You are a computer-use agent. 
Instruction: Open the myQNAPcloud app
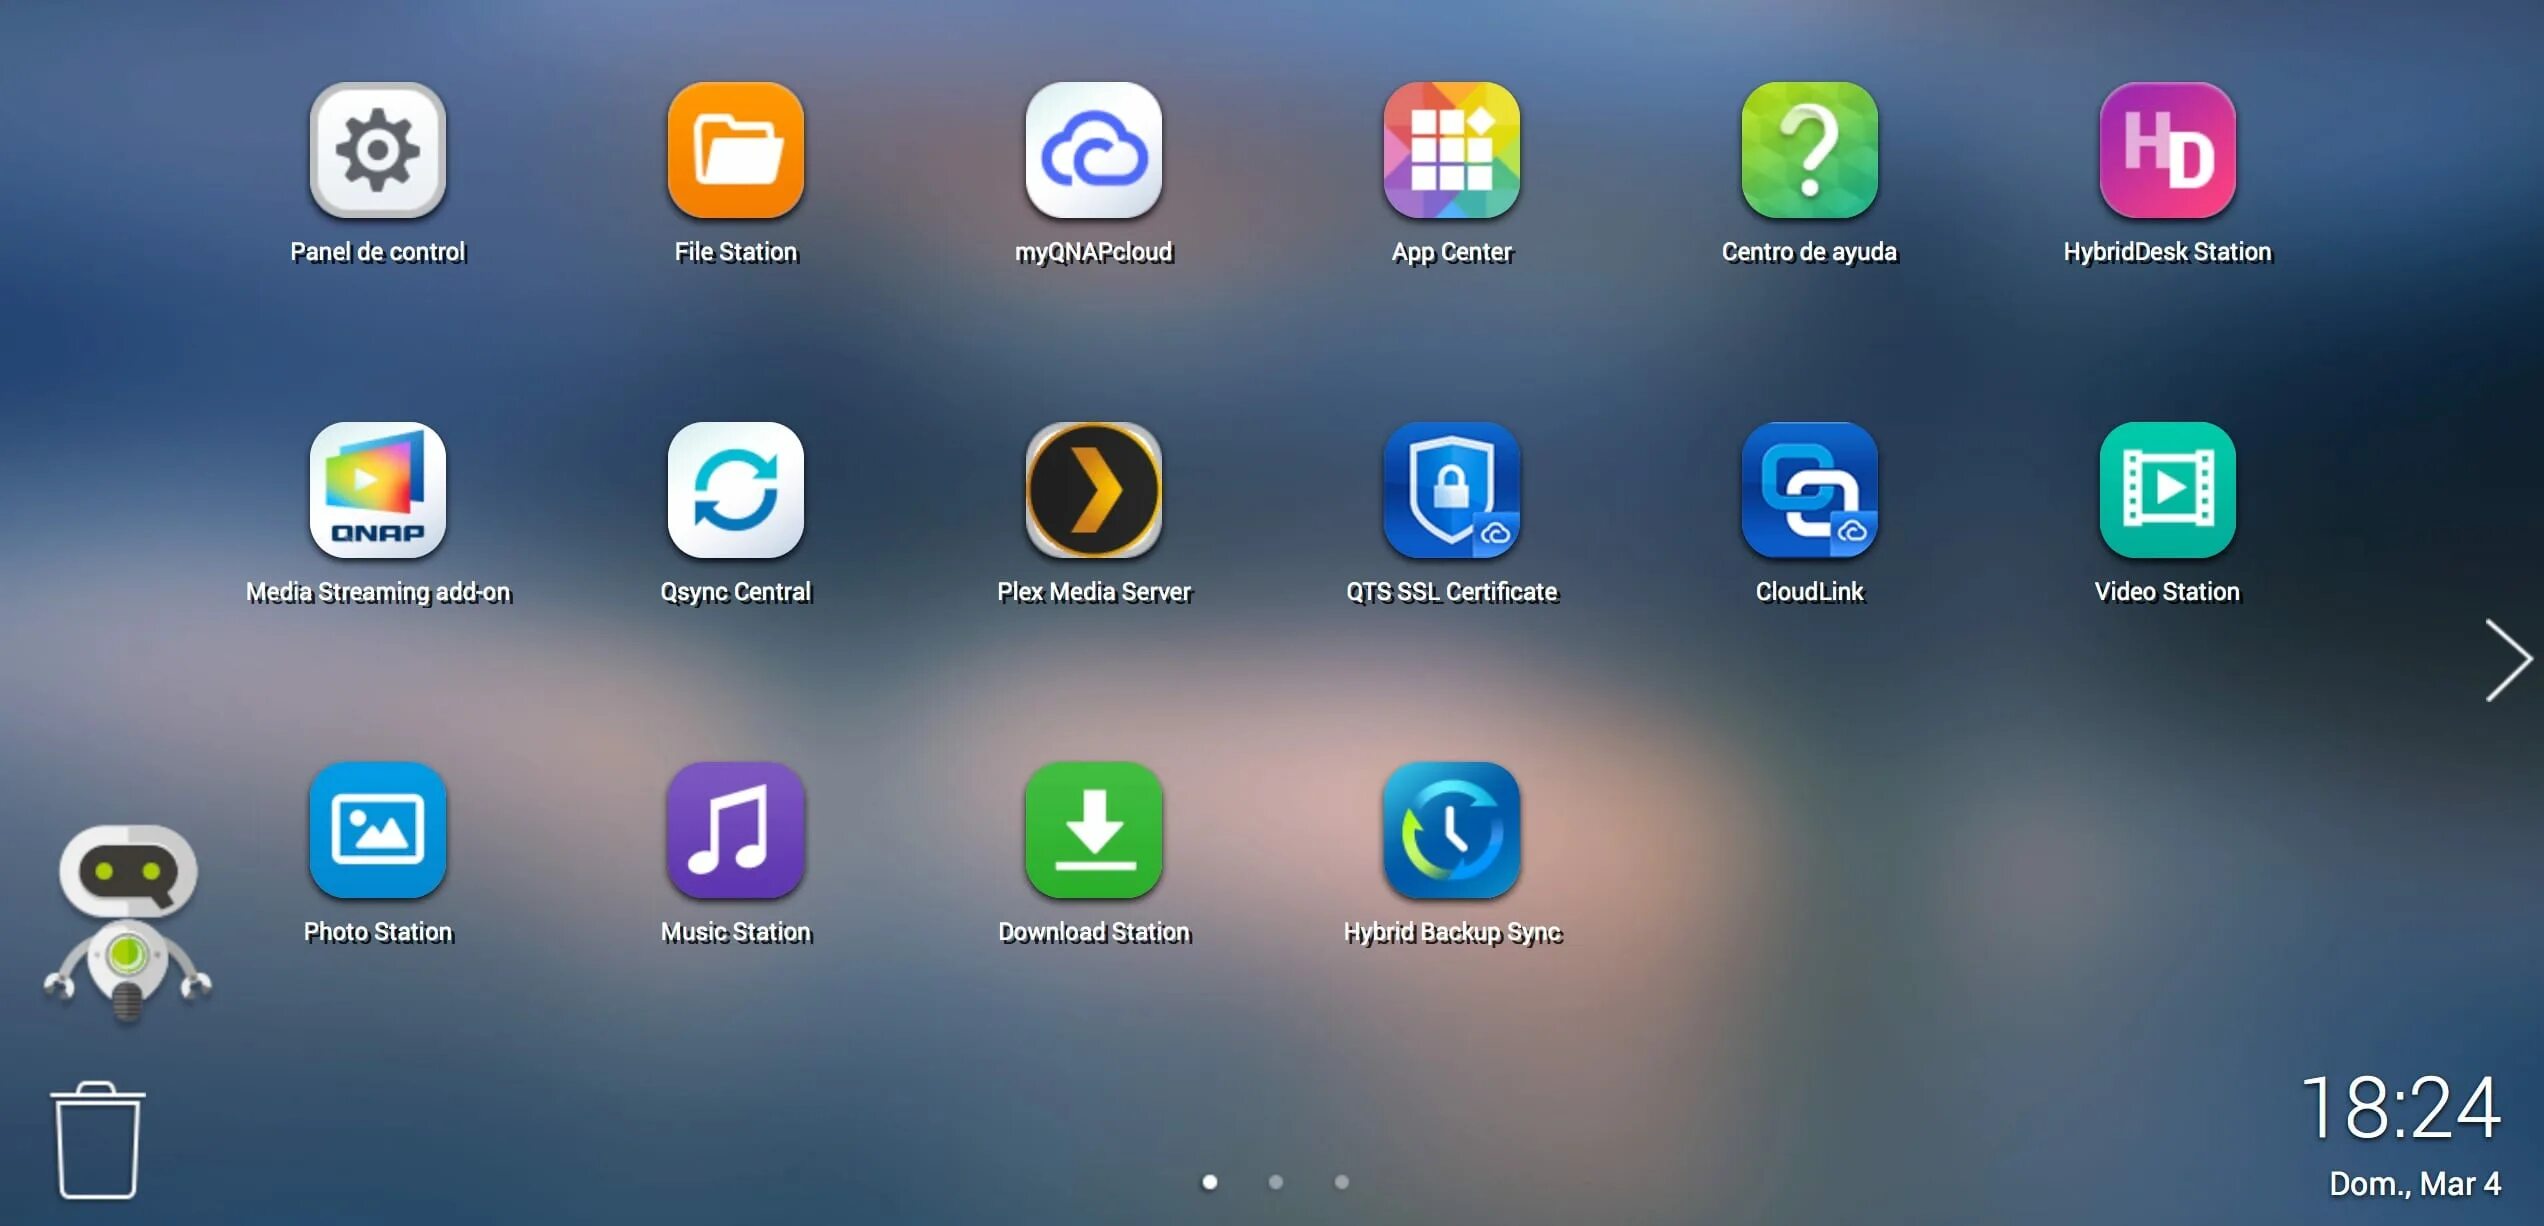(1093, 150)
